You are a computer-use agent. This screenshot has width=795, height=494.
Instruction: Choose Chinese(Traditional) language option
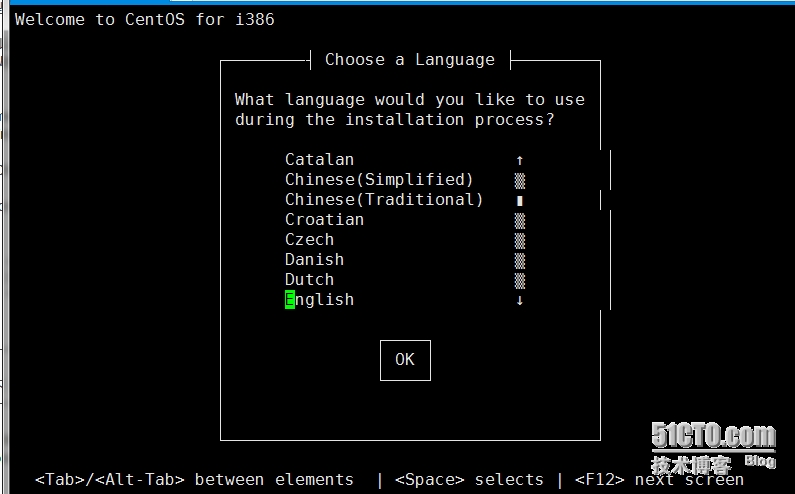pyautogui.click(x=384, y=200)
